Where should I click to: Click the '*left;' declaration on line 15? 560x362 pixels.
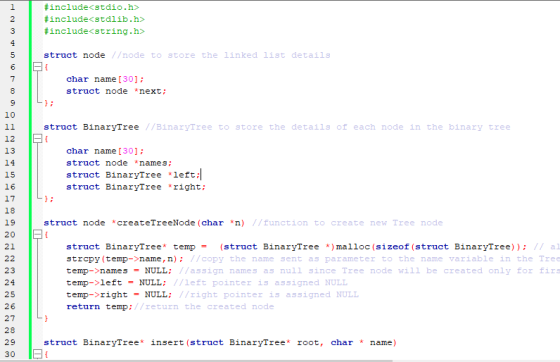coord(184,175)
